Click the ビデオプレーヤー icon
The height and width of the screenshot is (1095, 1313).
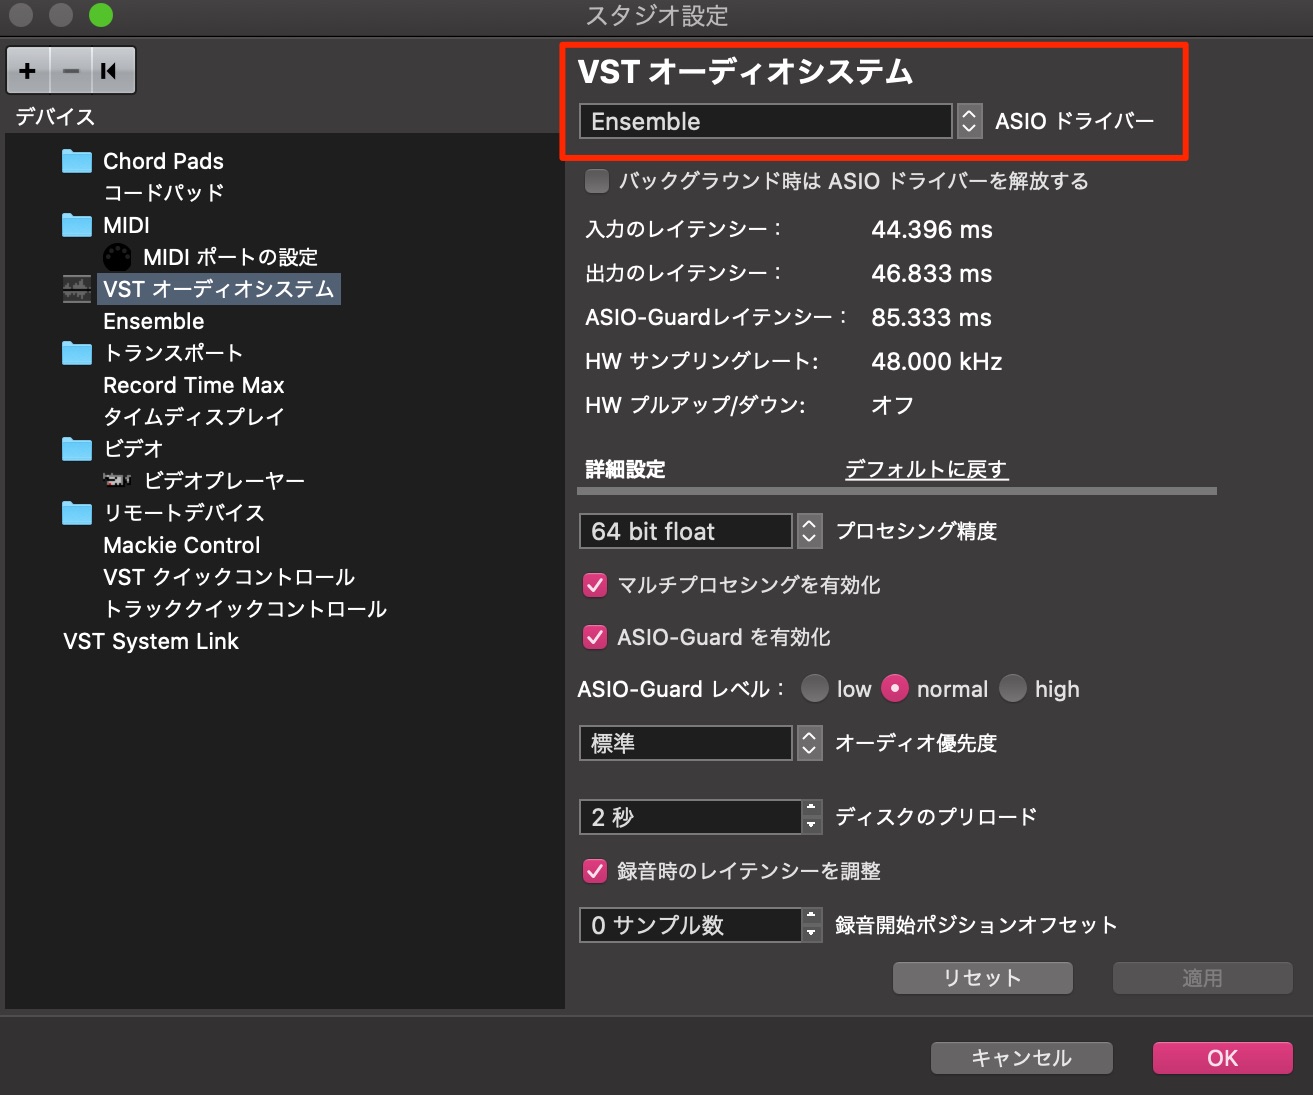tap(117, 481)
